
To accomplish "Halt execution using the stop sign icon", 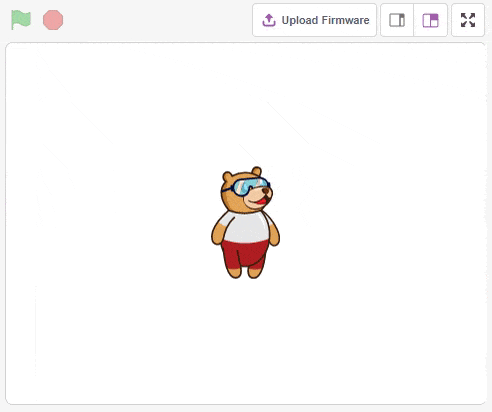I will (x=53, y=20).
